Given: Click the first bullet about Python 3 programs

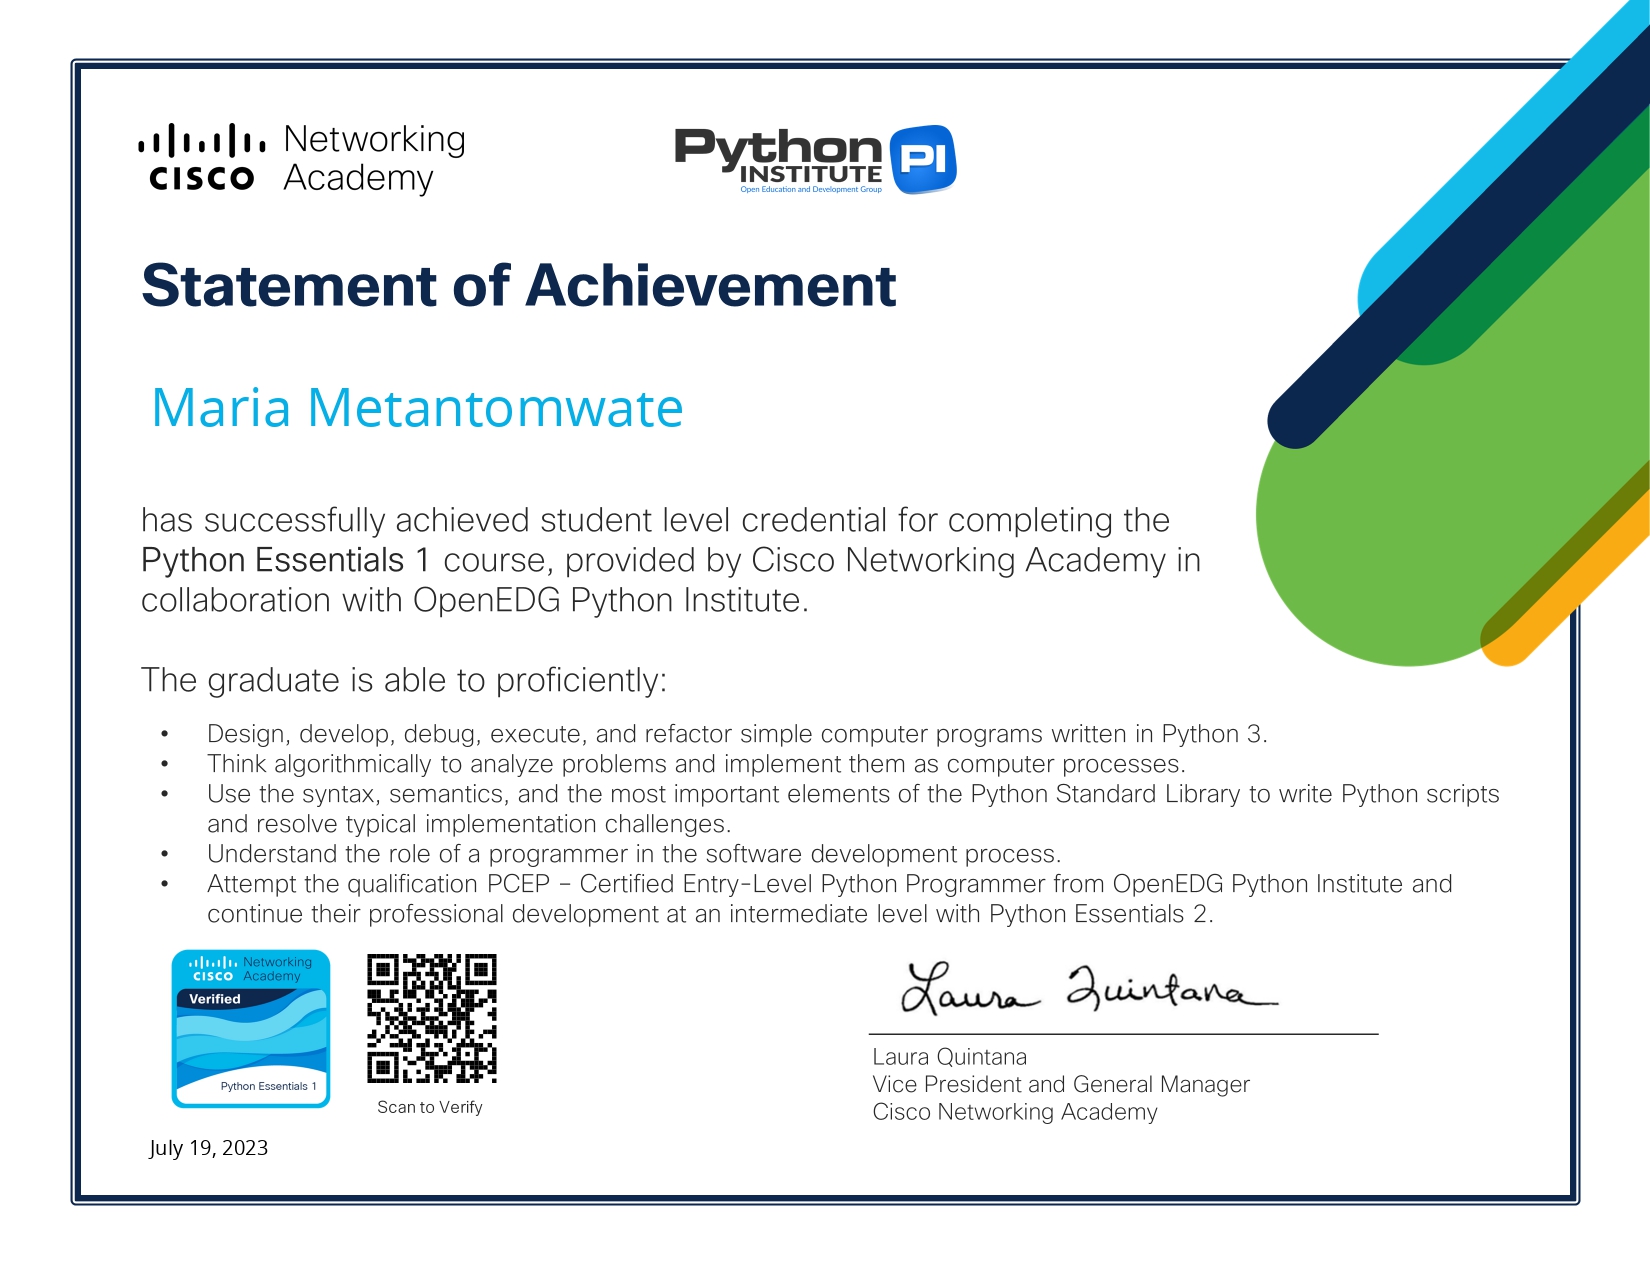Looking at the screenshot, I should pos(737,734).
